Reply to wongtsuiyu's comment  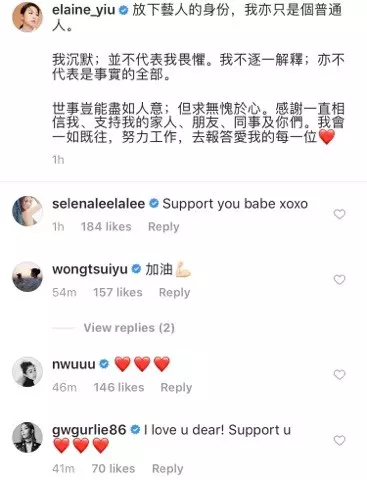[174, 292]
